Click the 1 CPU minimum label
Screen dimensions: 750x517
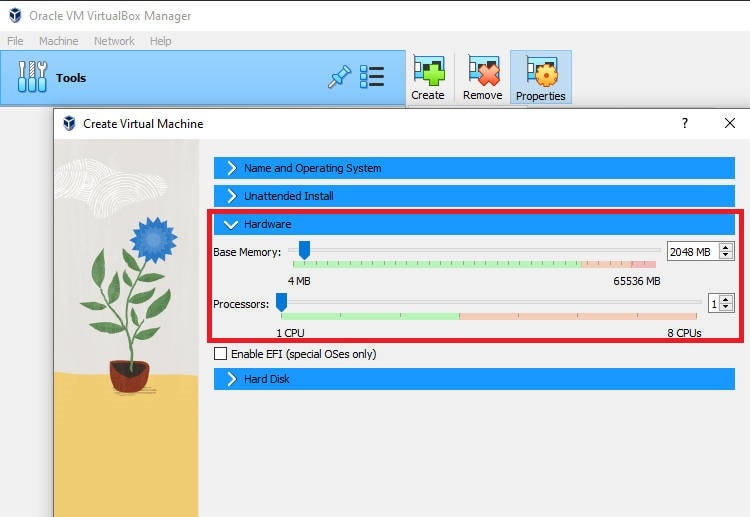[290, 333]
